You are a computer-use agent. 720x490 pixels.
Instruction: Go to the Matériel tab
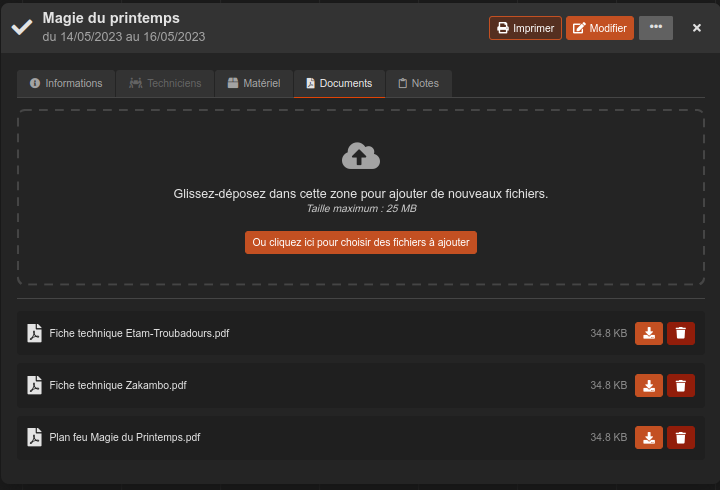point(253,83)
